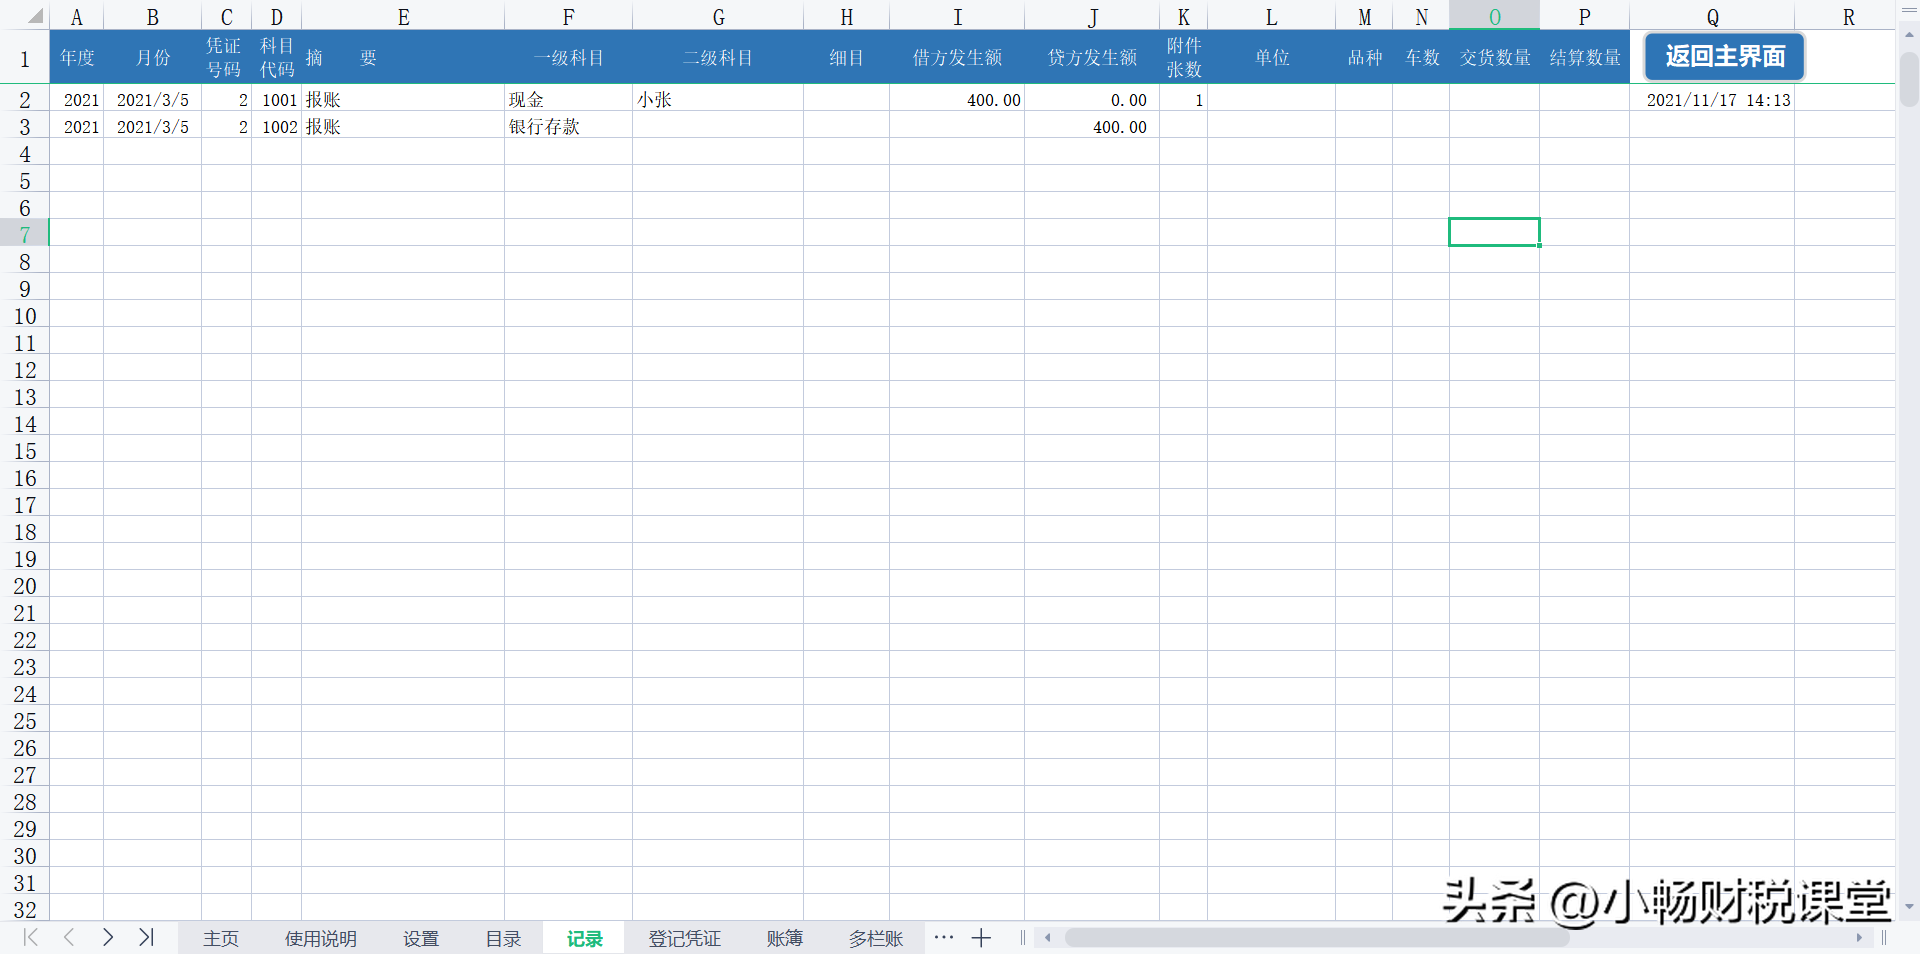Select the attachment count cell showing 1

pos(1183,99)
